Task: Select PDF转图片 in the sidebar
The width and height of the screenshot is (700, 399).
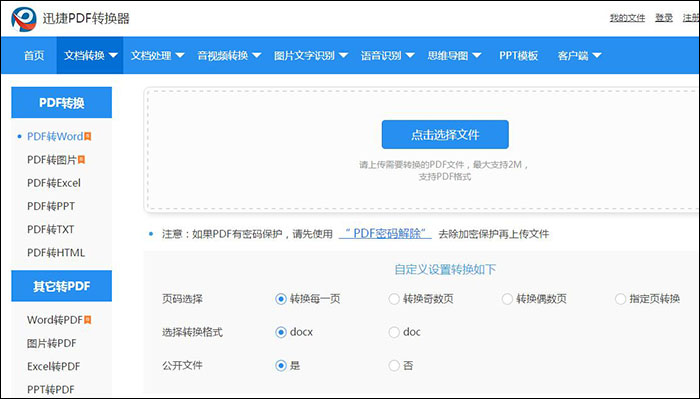Action: (52, 160)
